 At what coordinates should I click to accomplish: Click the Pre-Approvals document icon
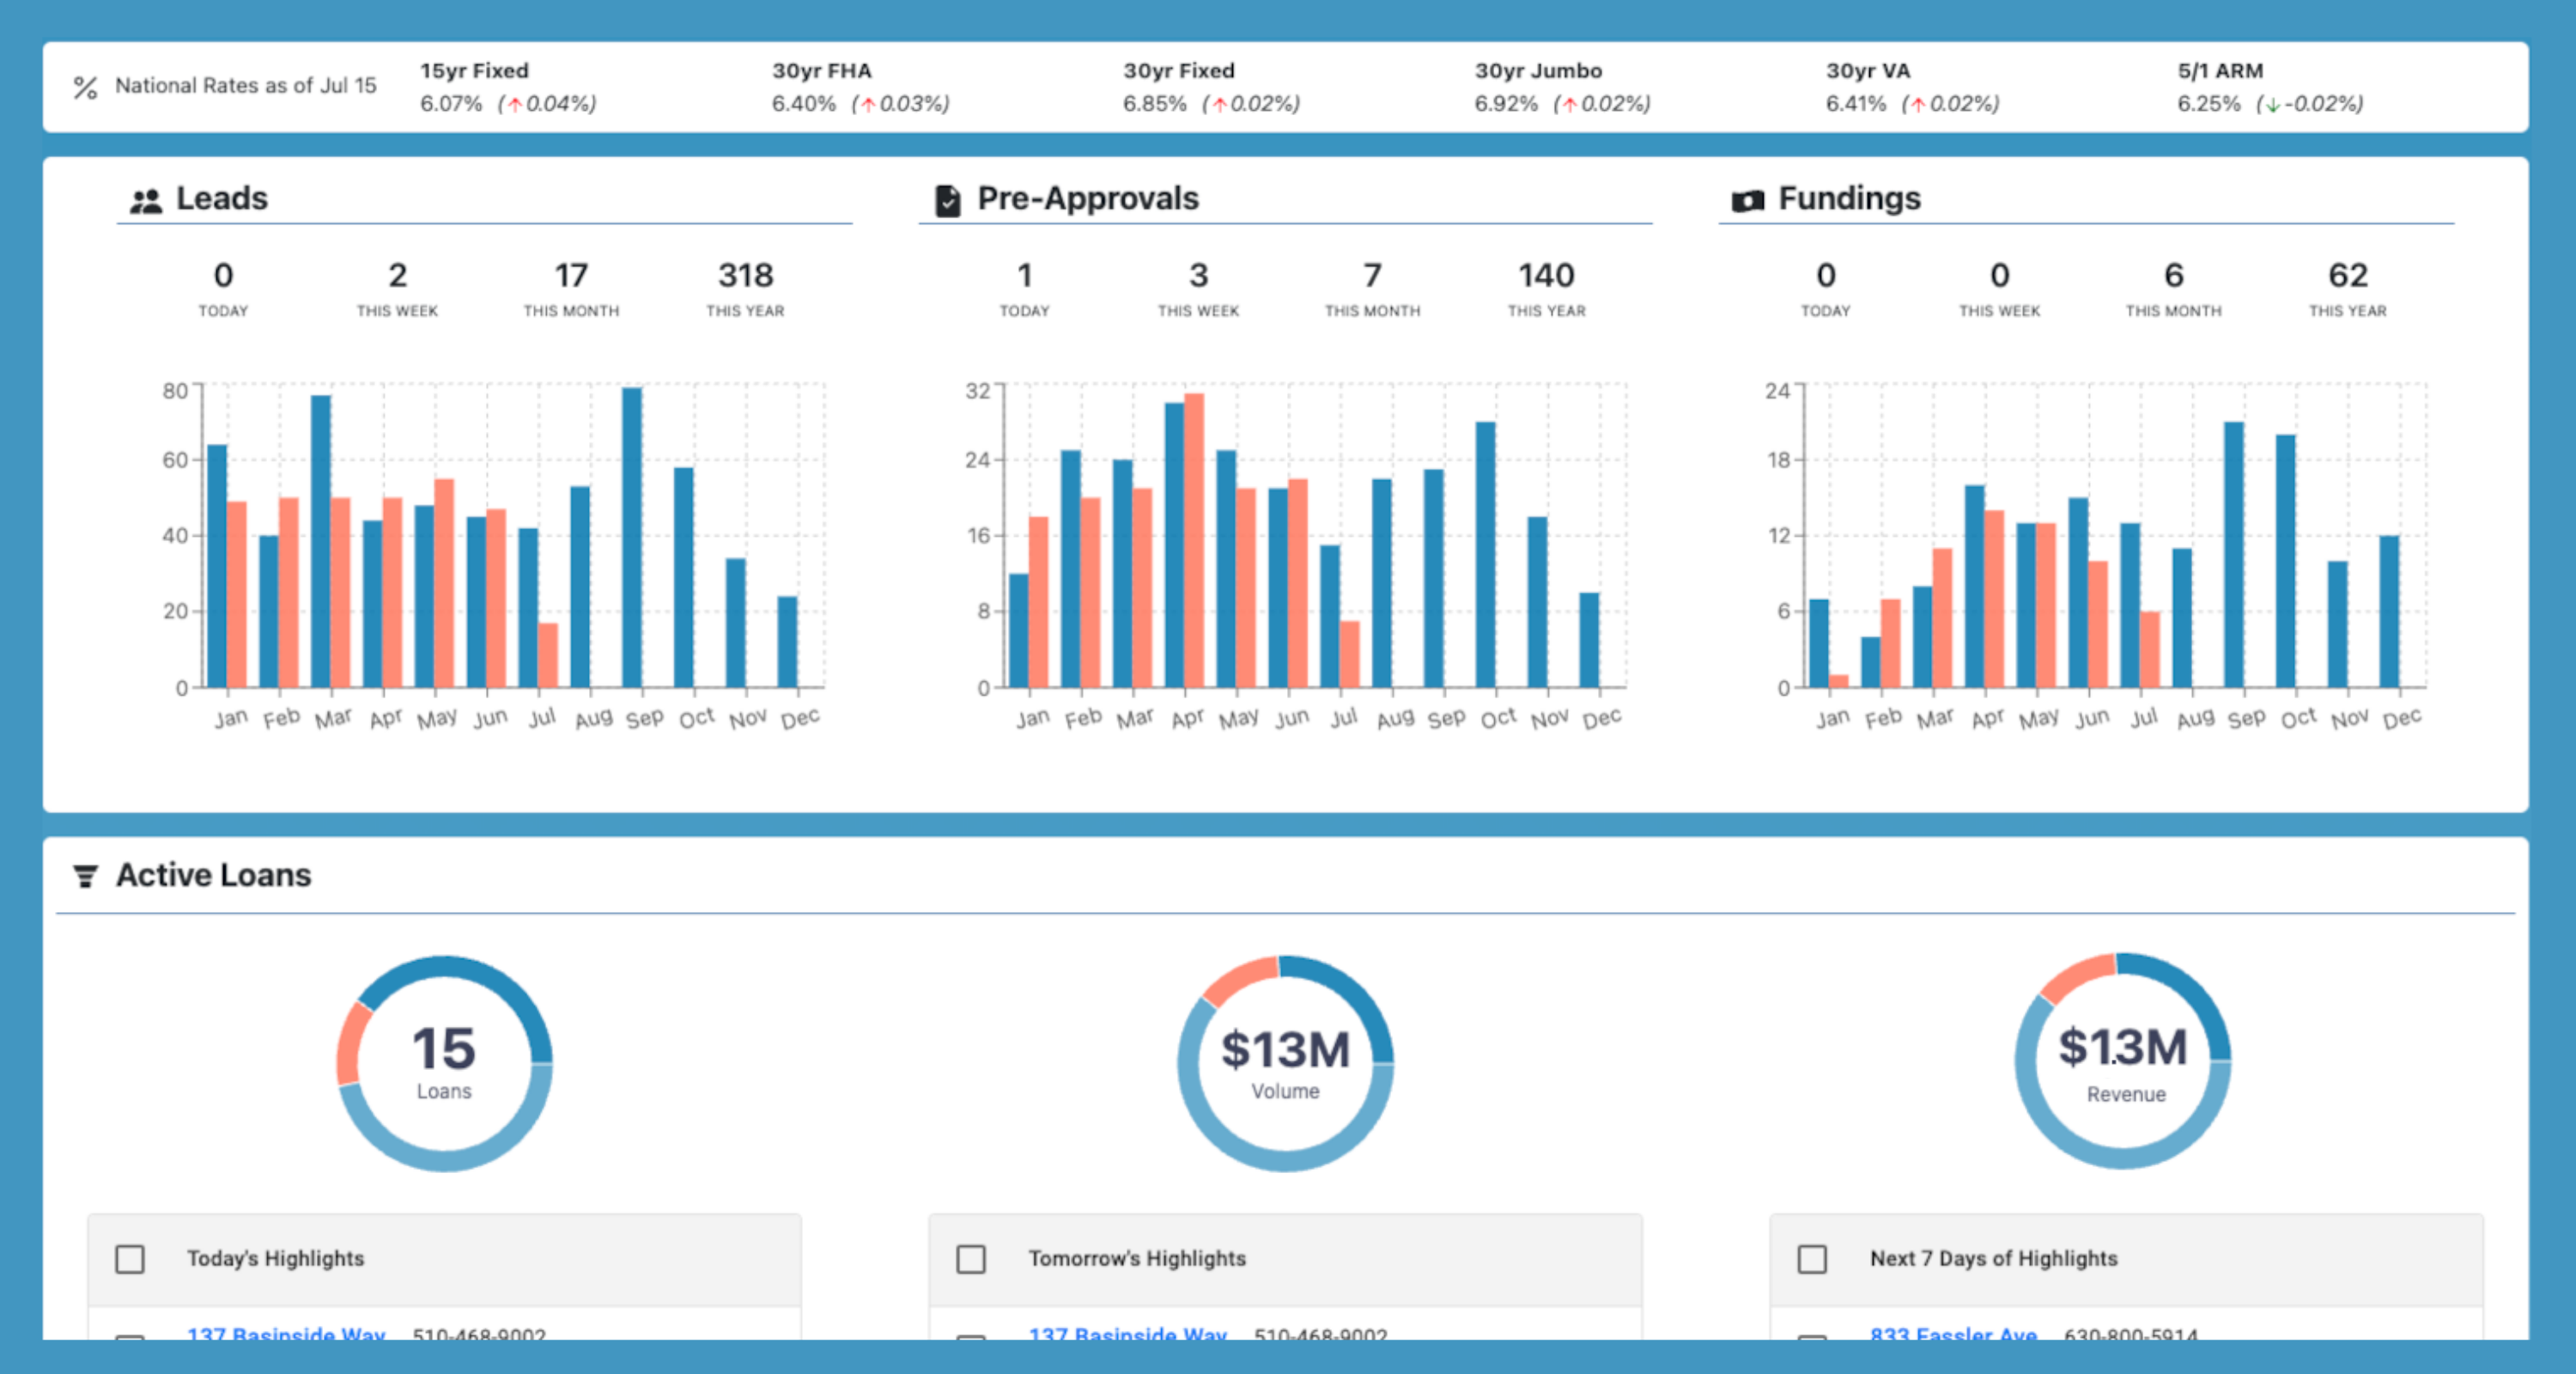point(947,201)
